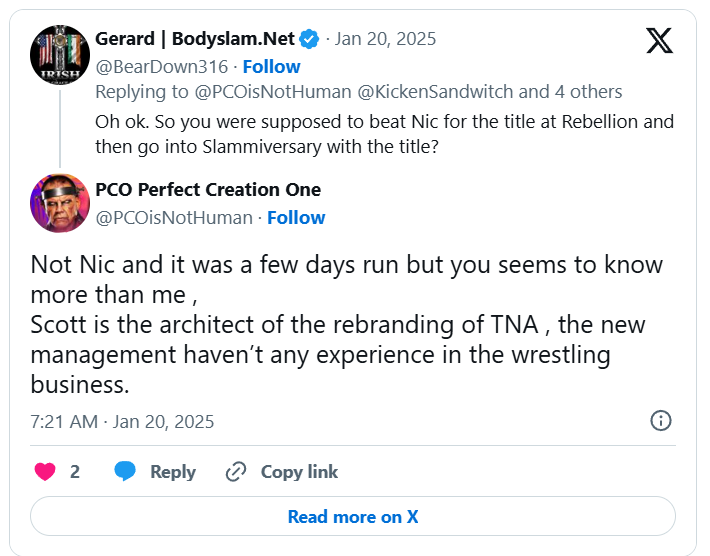This screenshot has height=556, width=710.
Task: Click the Read more on X button
Action: pos(353,517)
